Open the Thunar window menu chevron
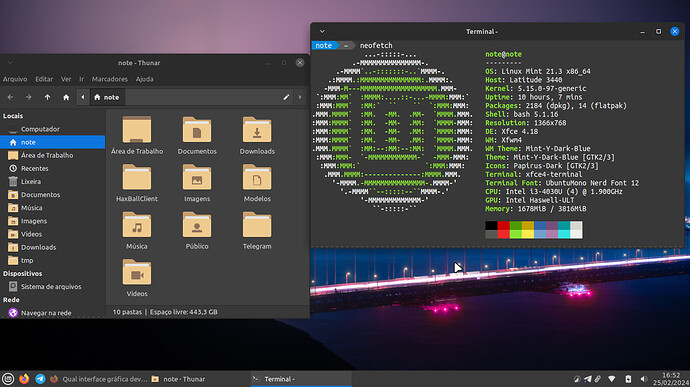The image size is (690, 387). point(10,63)
